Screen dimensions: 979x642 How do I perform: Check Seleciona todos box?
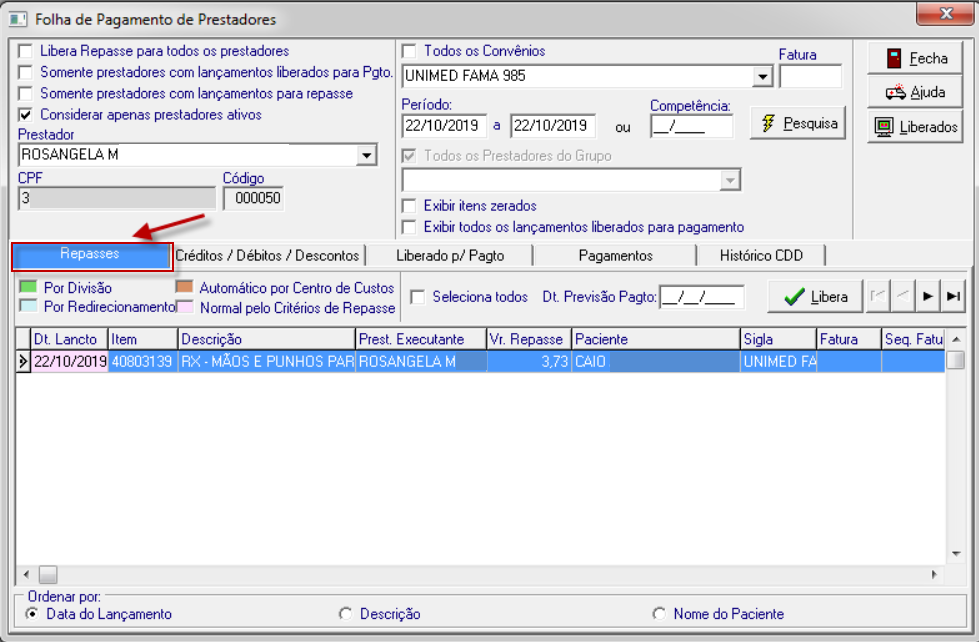point(417,297)
